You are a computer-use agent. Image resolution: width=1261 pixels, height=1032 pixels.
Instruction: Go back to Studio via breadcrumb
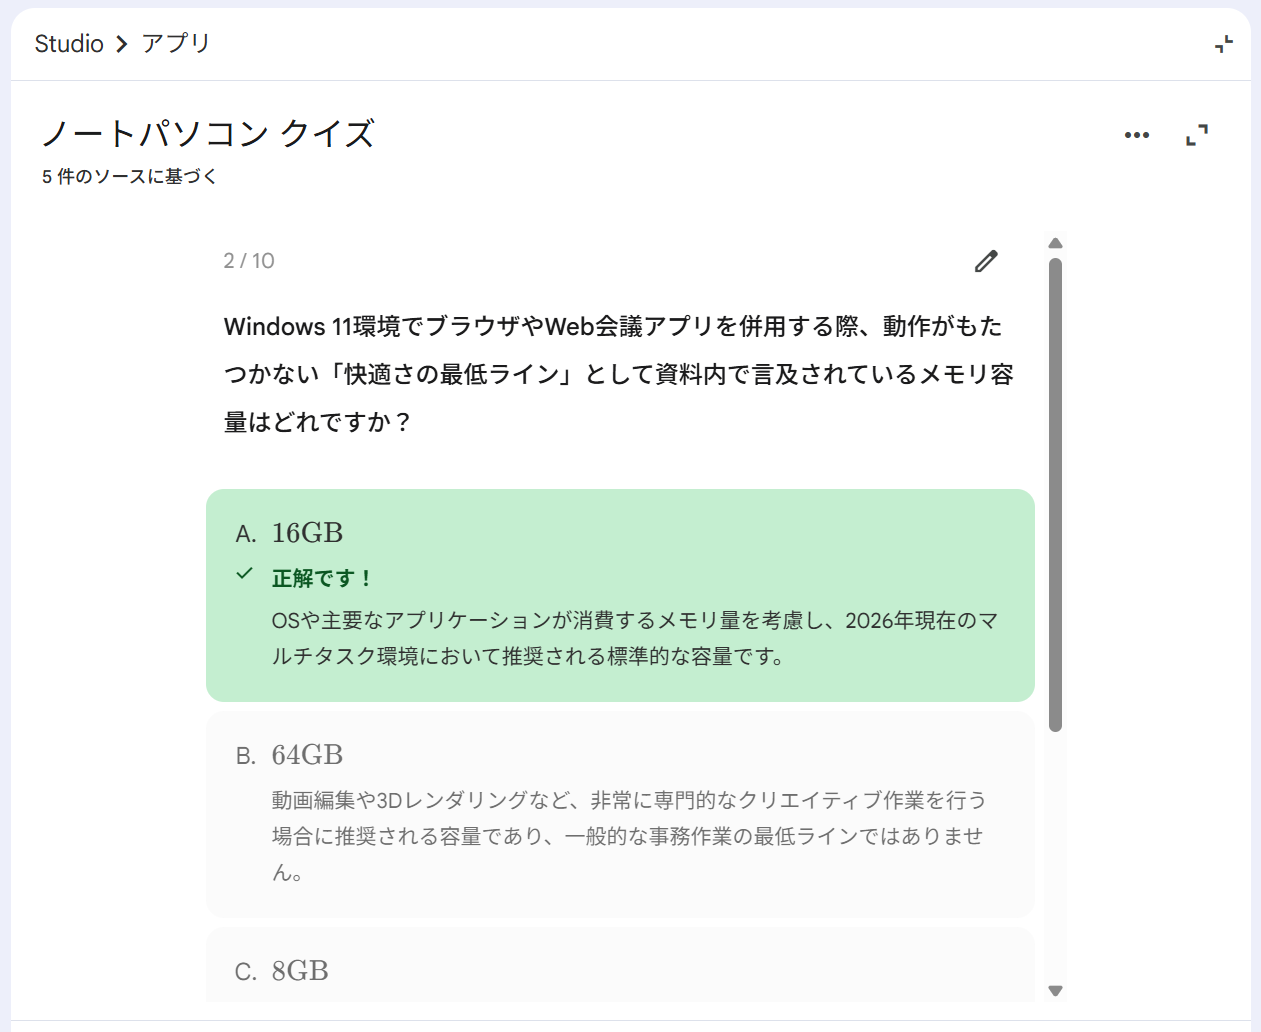(69, 44)
